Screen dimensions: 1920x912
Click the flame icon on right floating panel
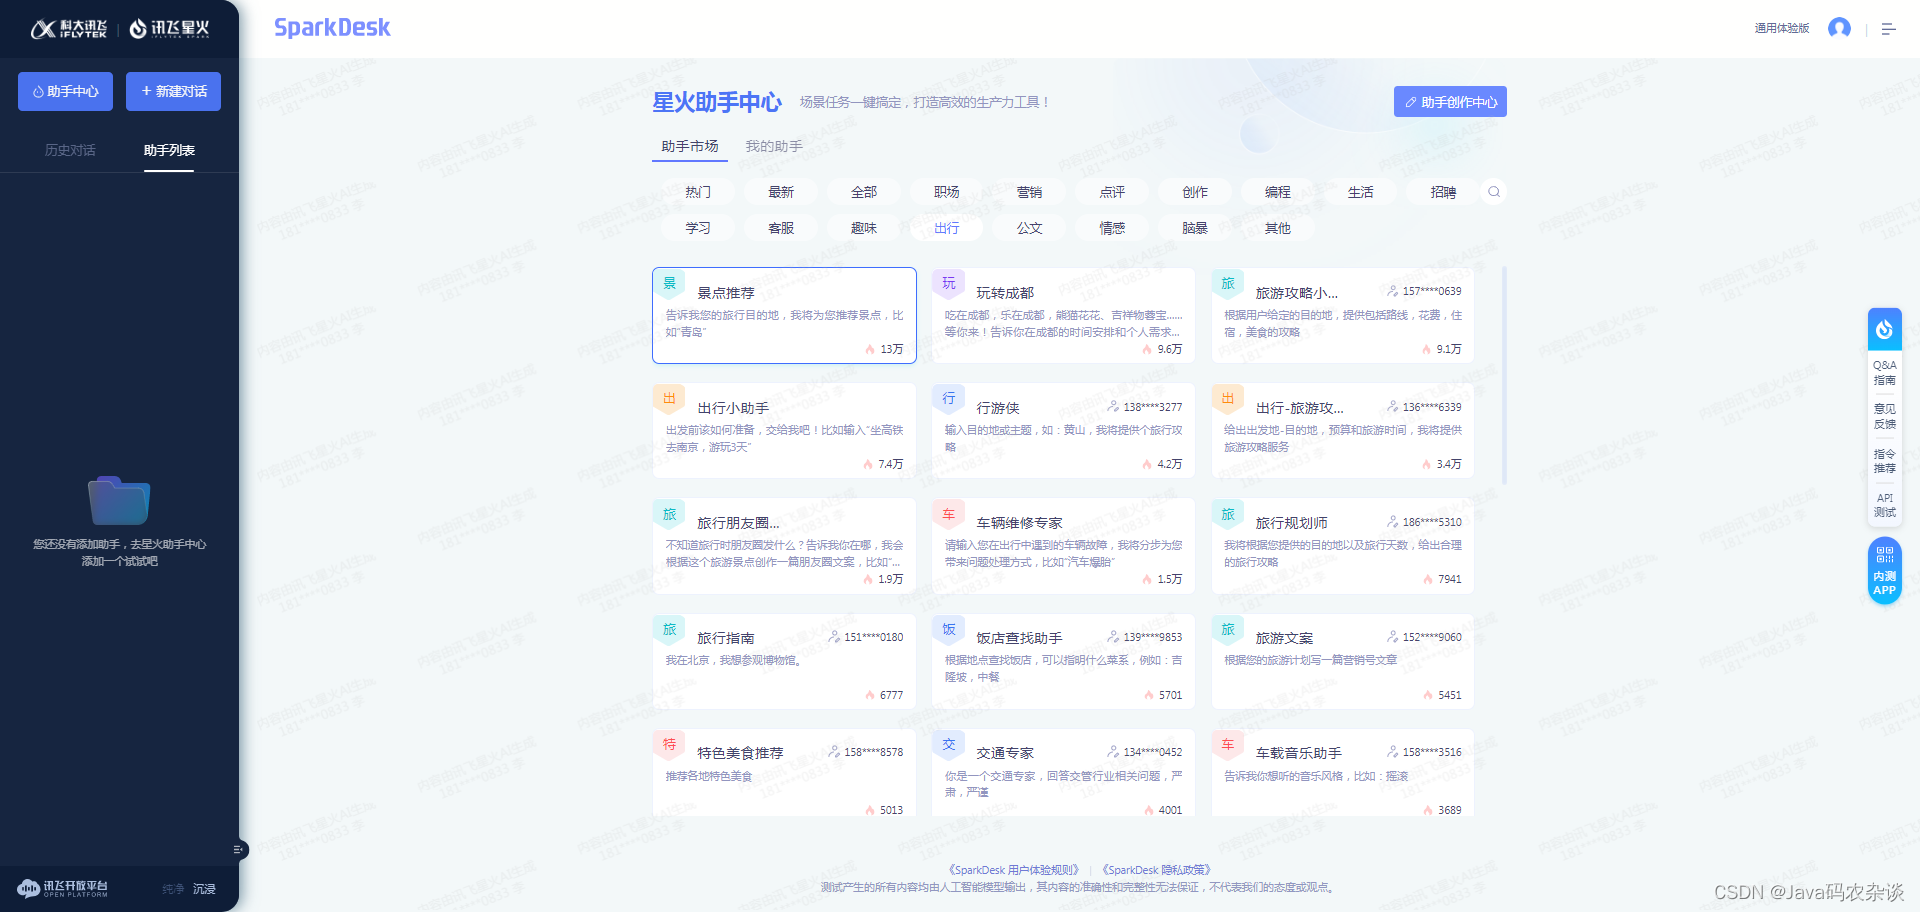pyautogui.click(x=1885, y=329)
